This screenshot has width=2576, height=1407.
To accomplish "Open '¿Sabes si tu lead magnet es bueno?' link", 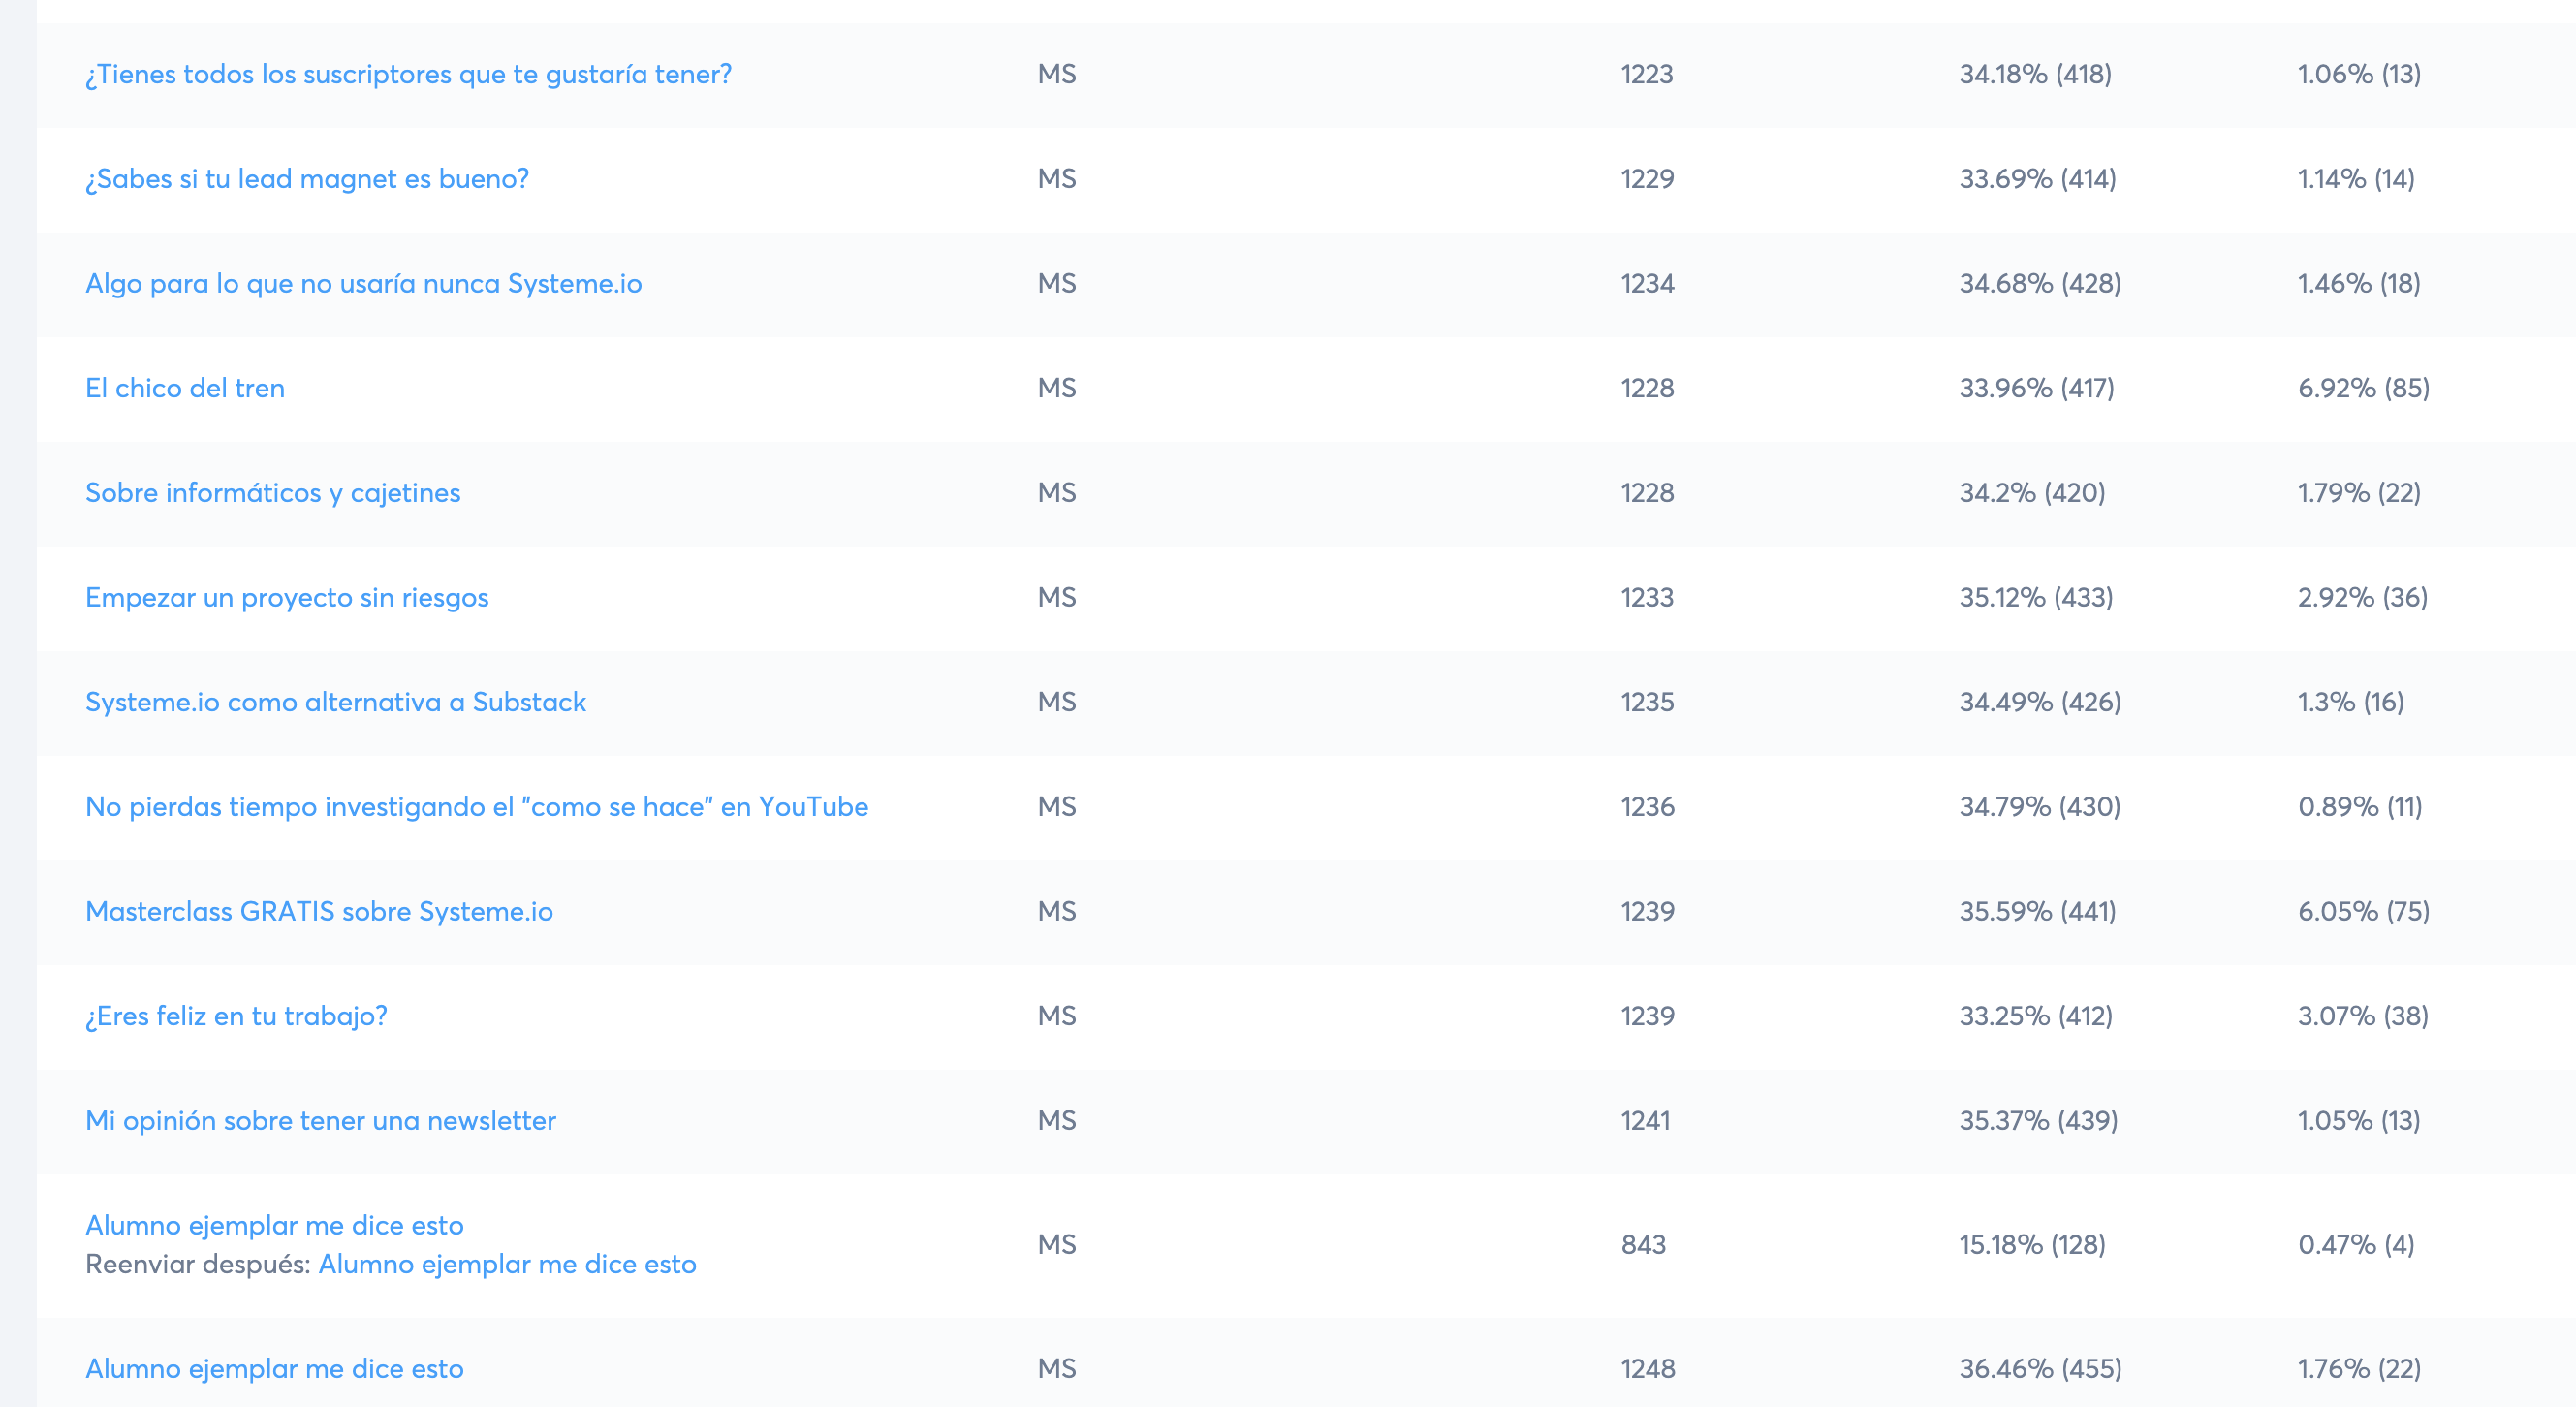I will 307,179.
